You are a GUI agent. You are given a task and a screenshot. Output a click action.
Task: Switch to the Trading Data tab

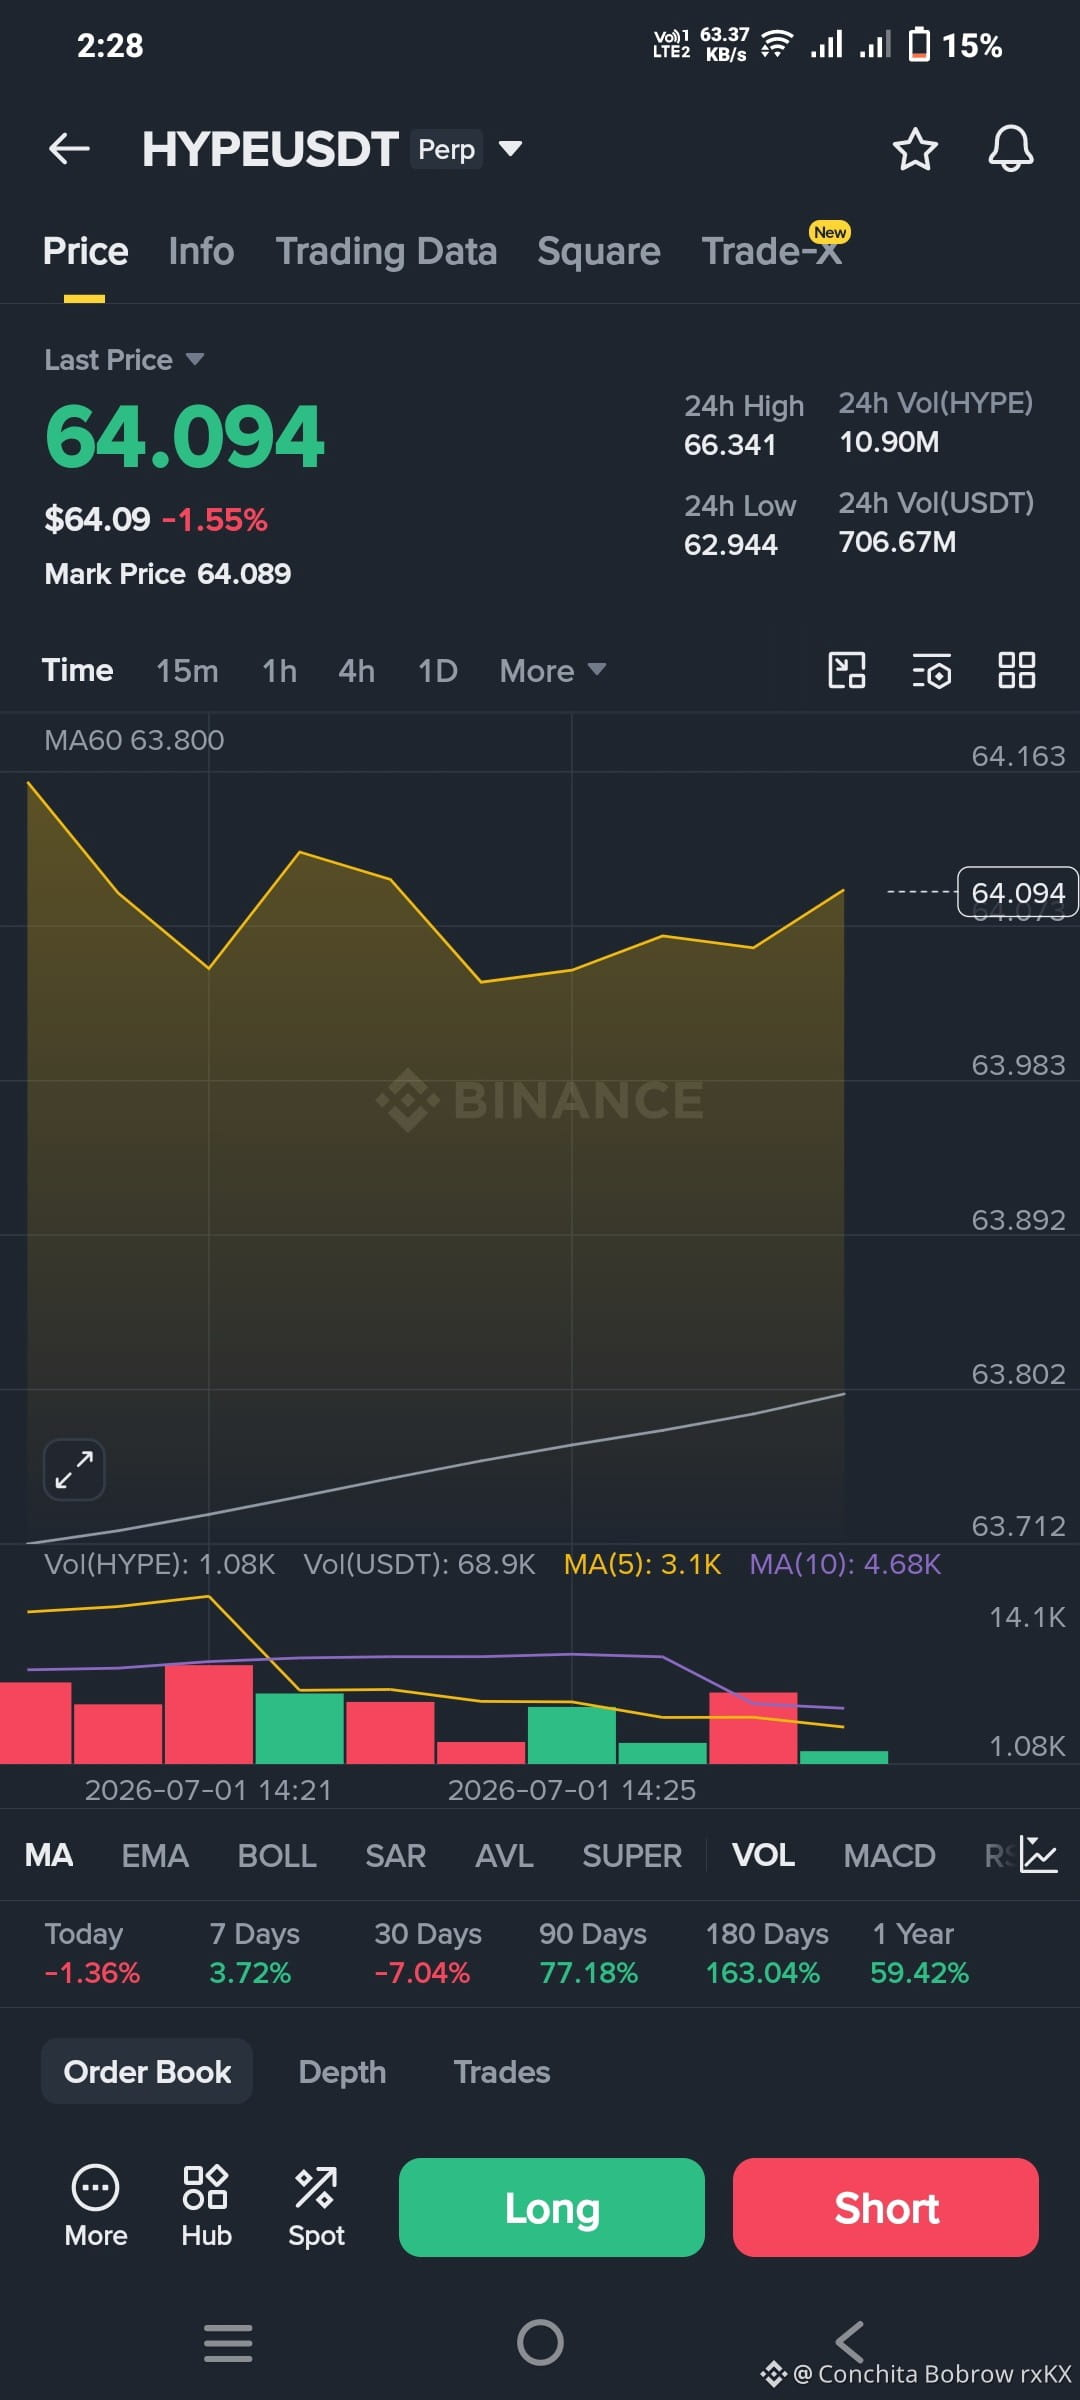coord(386,251)
